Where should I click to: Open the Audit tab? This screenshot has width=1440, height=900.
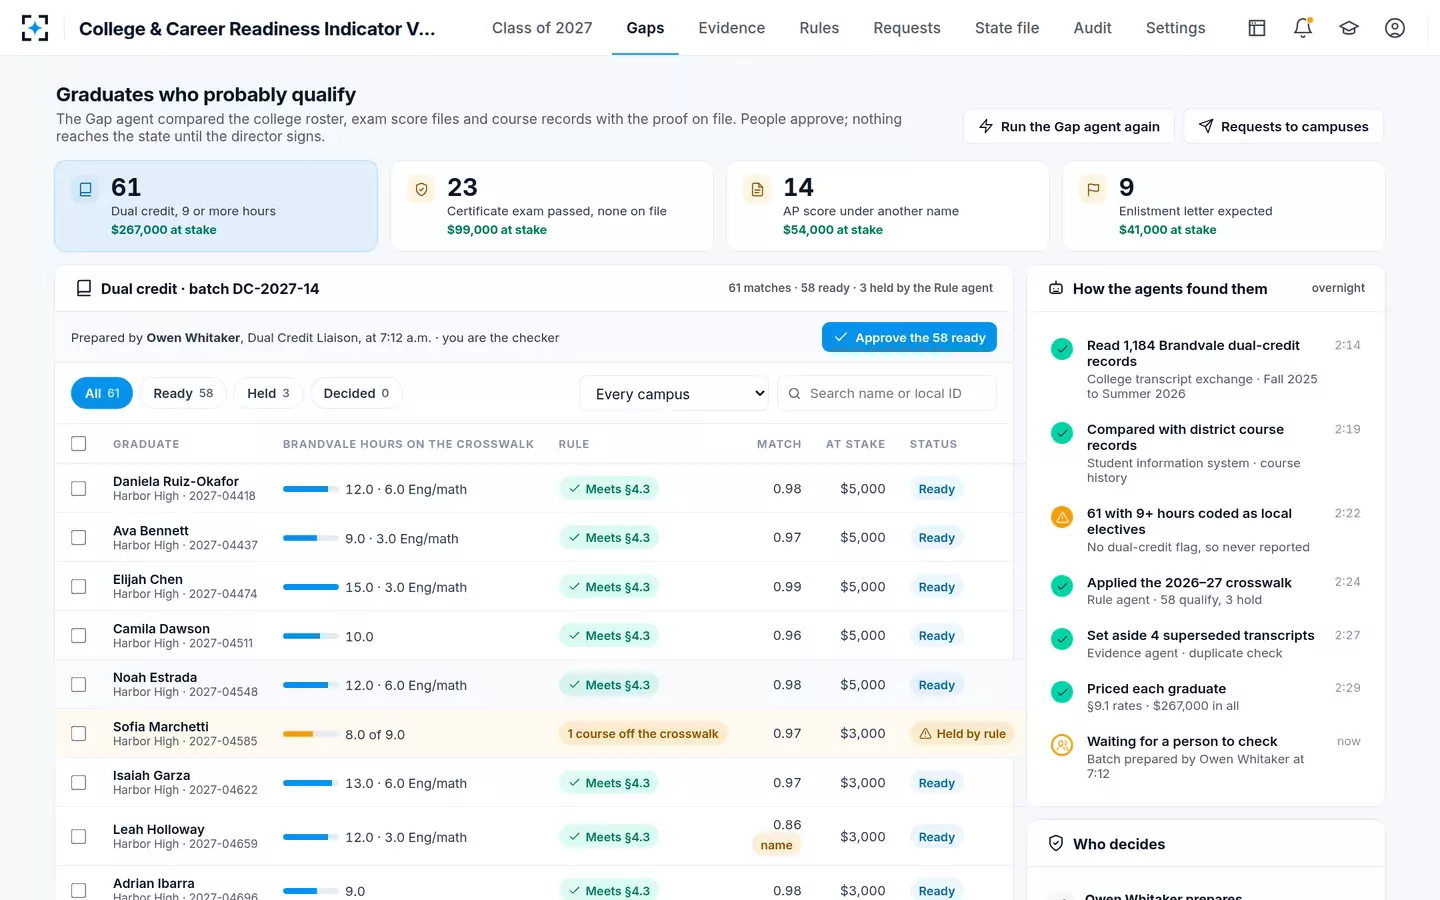pos(1092,28)
